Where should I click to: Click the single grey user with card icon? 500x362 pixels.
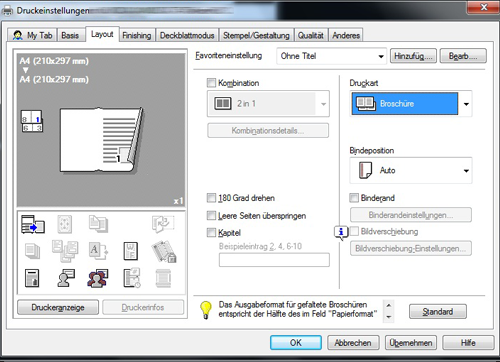66,278
